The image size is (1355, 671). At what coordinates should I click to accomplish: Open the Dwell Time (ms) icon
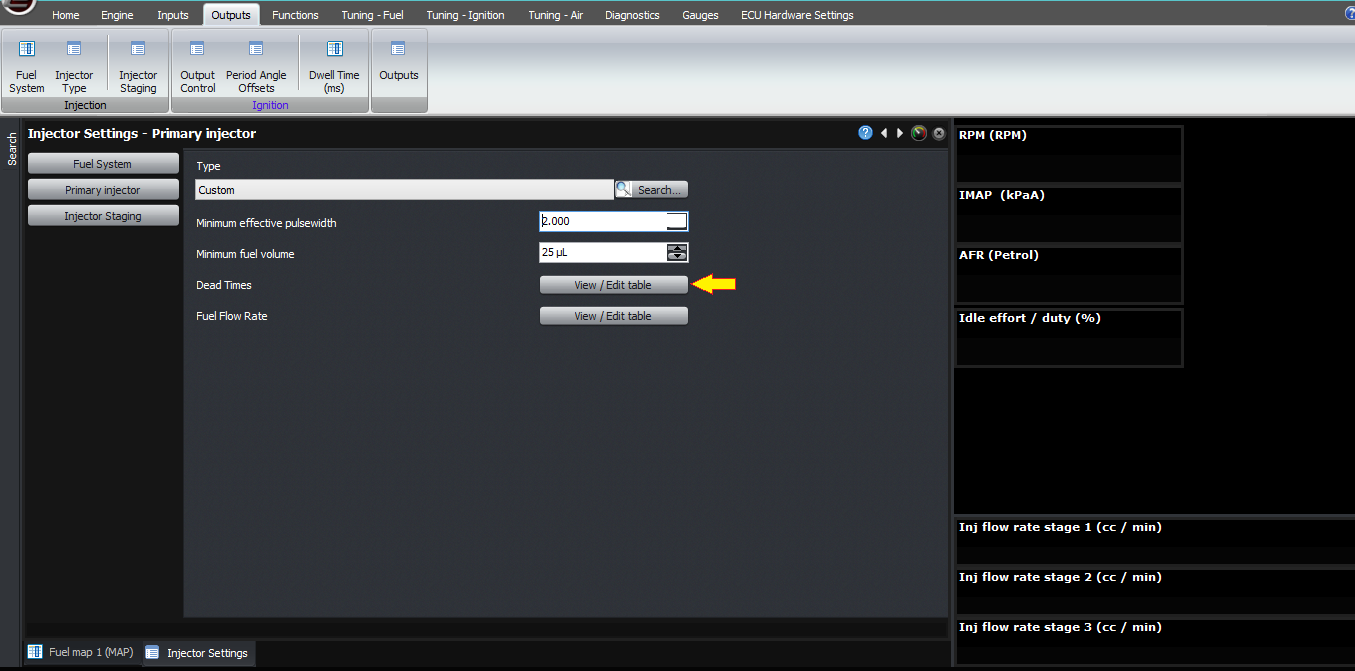[334, 66]
